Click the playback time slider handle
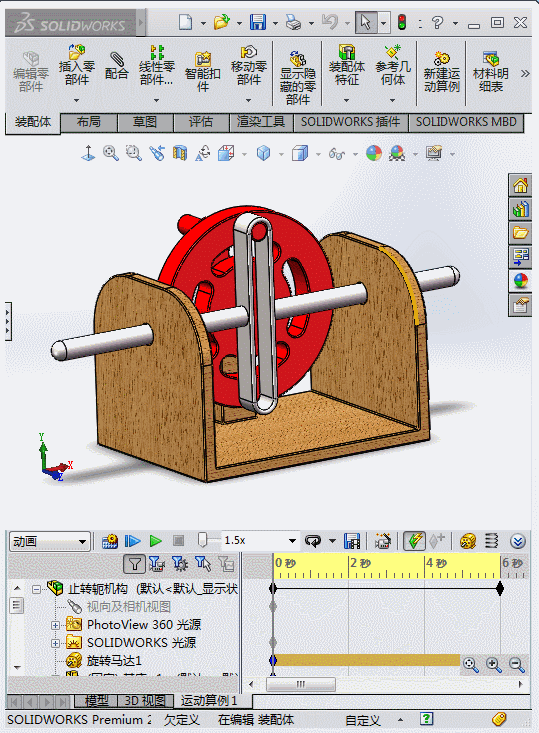539x733 pixels. (202, 540)
